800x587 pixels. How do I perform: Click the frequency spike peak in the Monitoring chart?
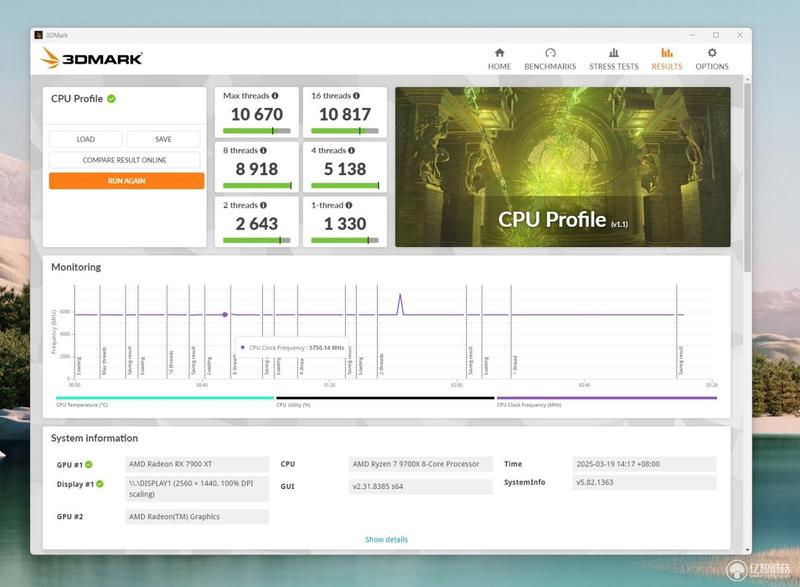[x=400, y=296]
